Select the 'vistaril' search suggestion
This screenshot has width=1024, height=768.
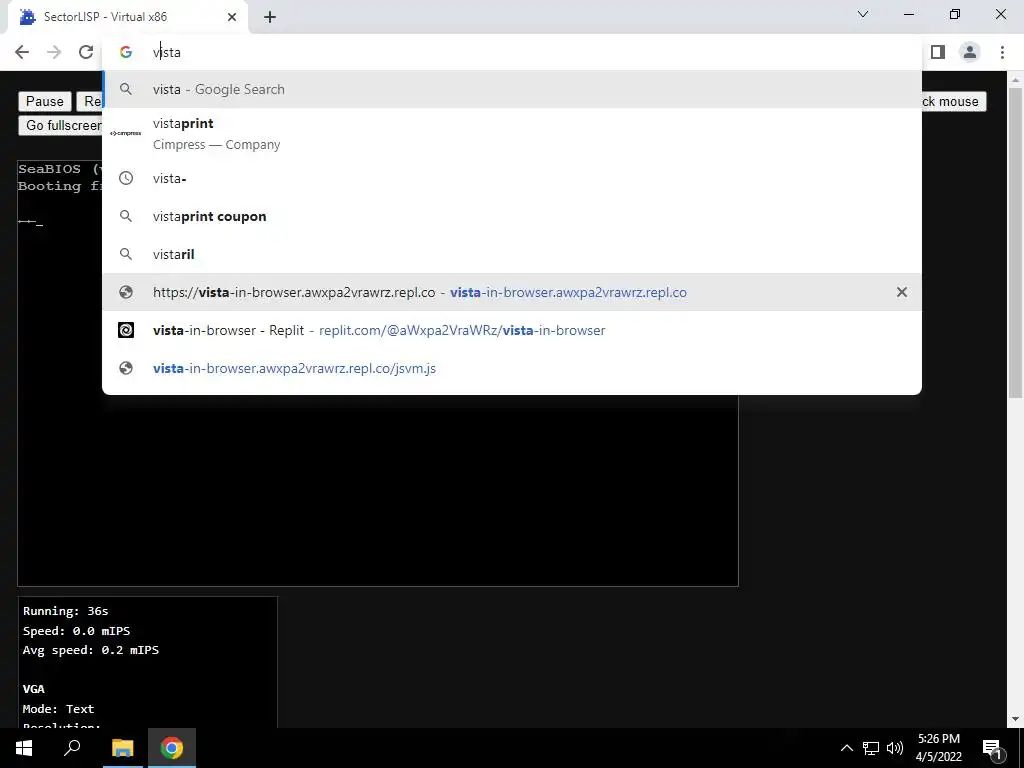[512, 254]
